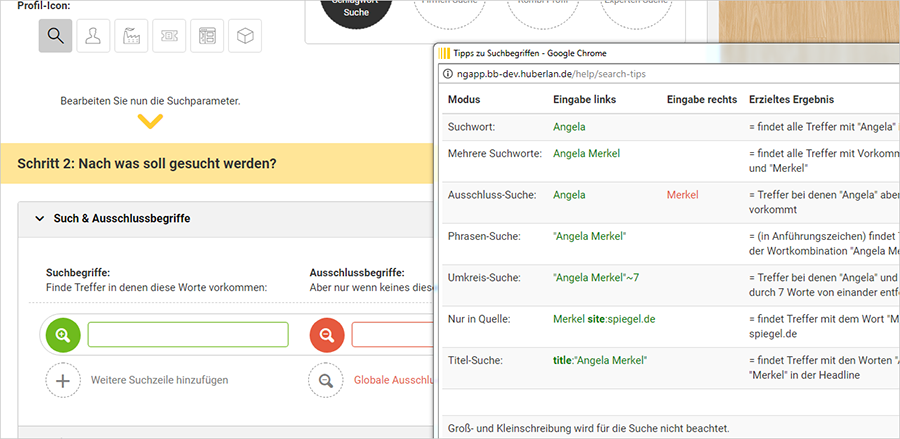Screen dimensions: 900x439
Task: Click the Weitere Suchzeile hinzufügen link
Action: coord(160,380)
